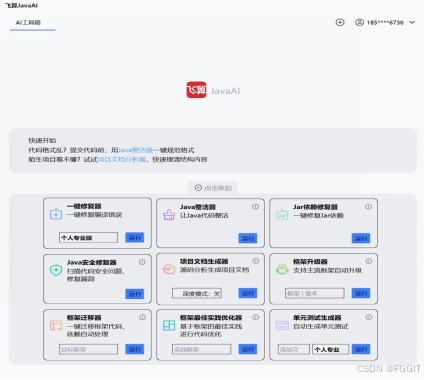This screenshot has height=380, width=424.
Task: Show info for 项目文档生成器
Action: click(x=256, y=261)
